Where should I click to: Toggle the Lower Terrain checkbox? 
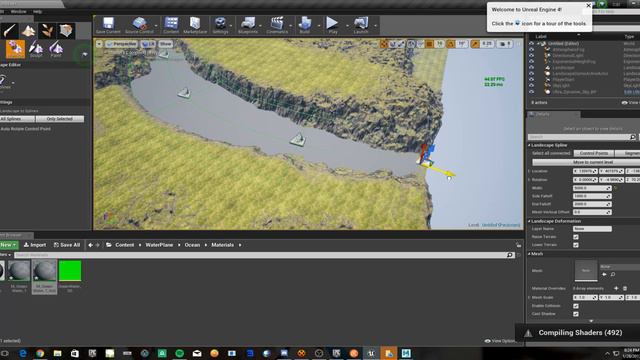click(576, 245)
